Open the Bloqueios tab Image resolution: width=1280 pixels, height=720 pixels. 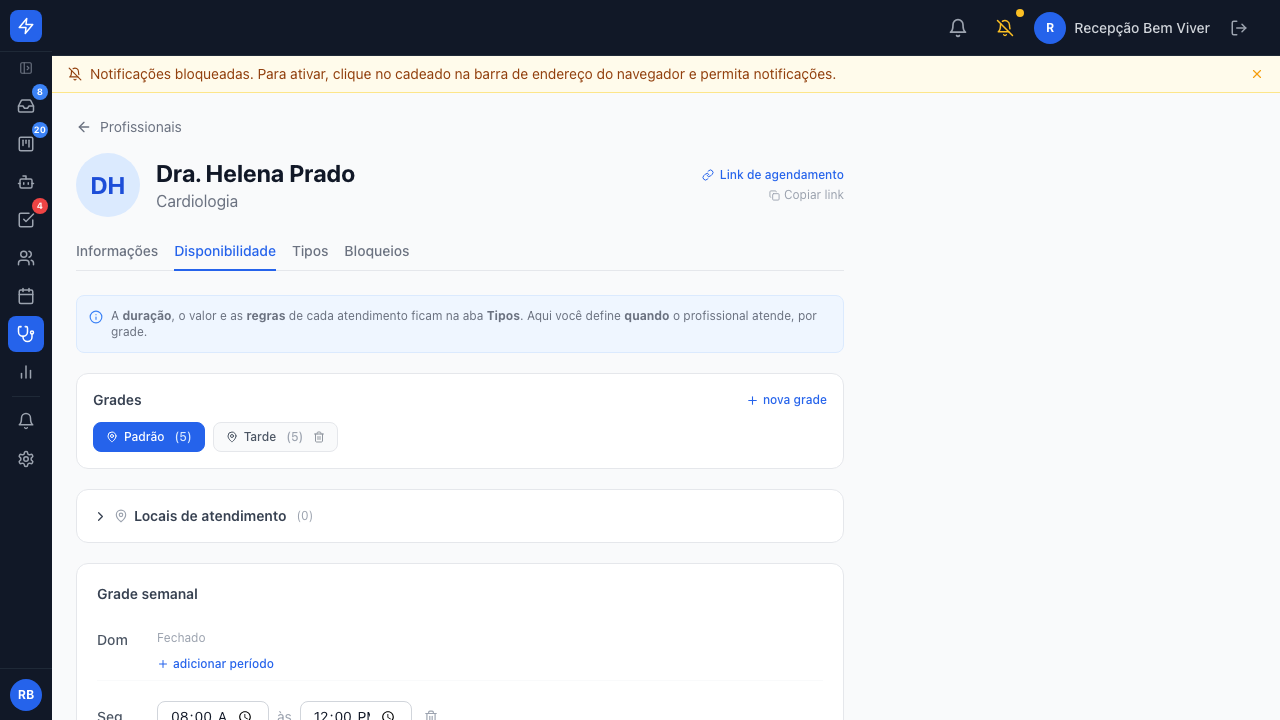point(377,251)
